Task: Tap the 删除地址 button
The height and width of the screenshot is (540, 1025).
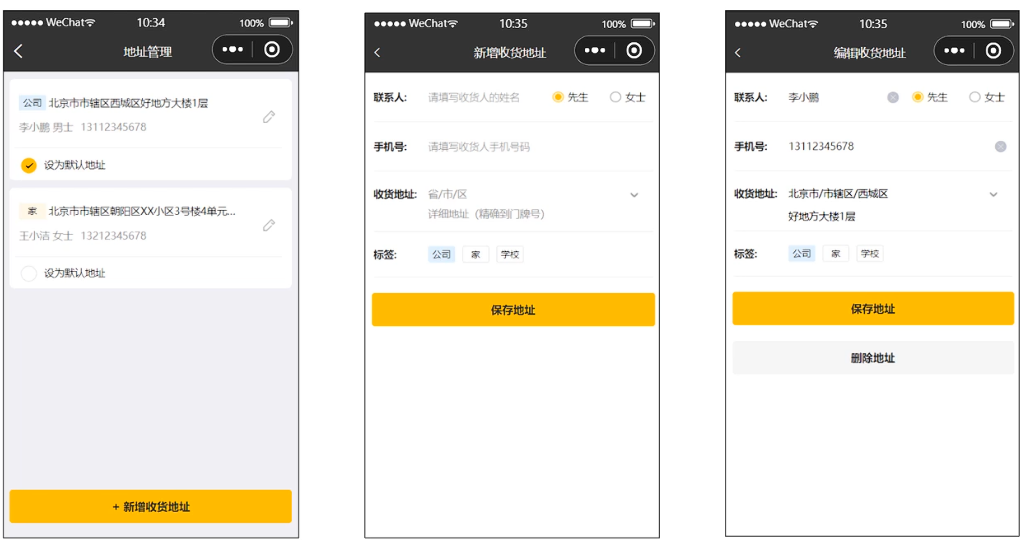Action: 872,358
